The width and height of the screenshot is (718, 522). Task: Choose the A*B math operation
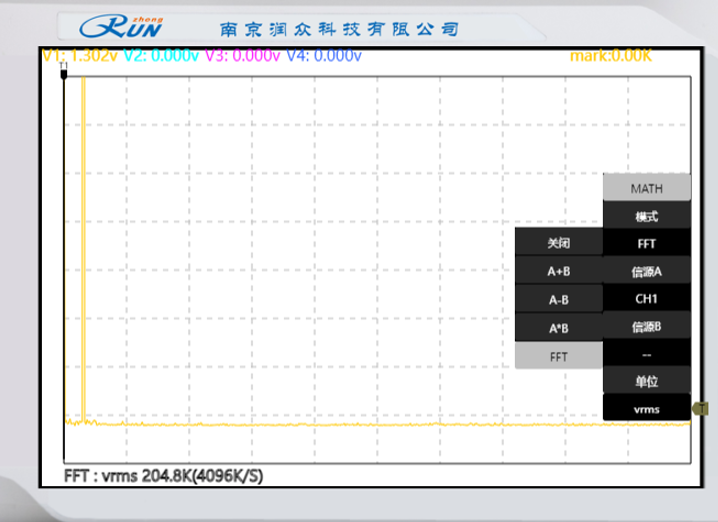pos(558,326)
